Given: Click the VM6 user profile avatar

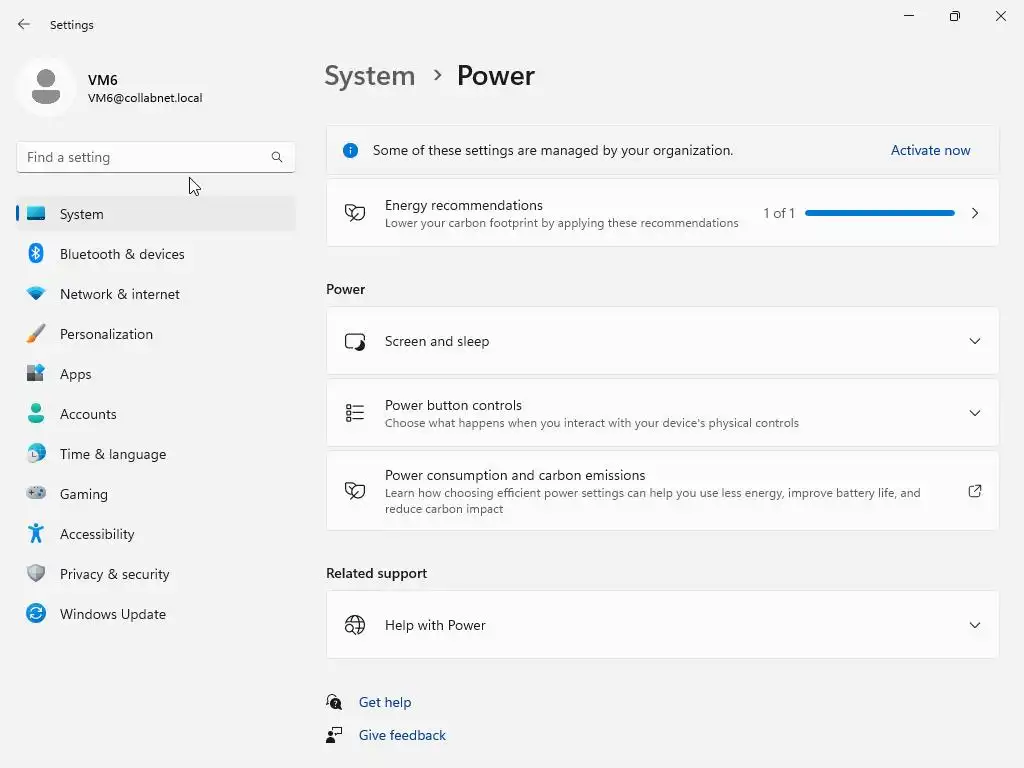Looking at the screenshot, I should tap(46, 88).
